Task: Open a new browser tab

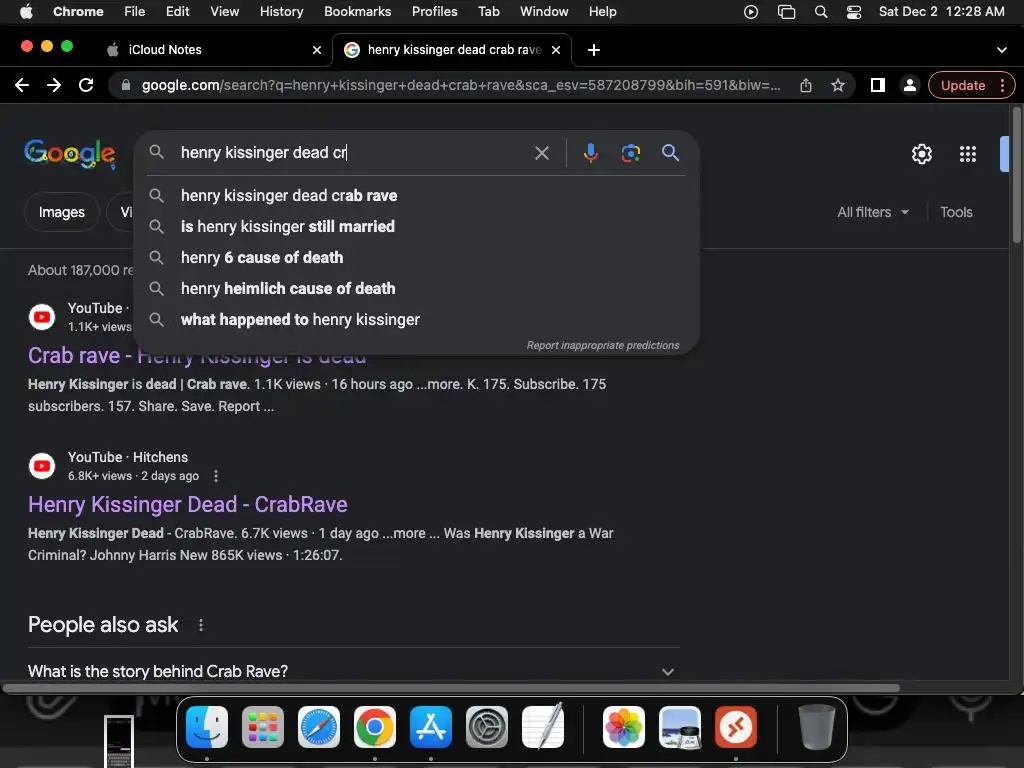Action: point(594,50)
